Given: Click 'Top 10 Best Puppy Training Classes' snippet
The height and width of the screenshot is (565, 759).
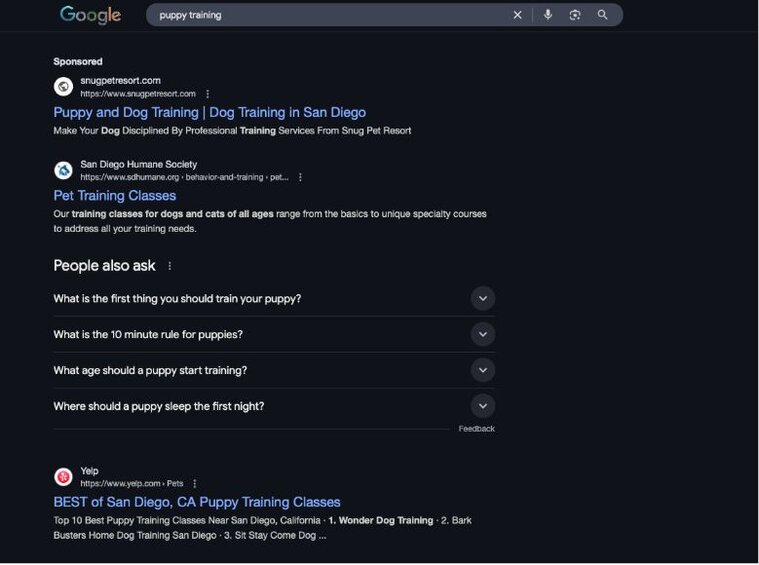Looking at the screenshot, I should coord(263,528).
